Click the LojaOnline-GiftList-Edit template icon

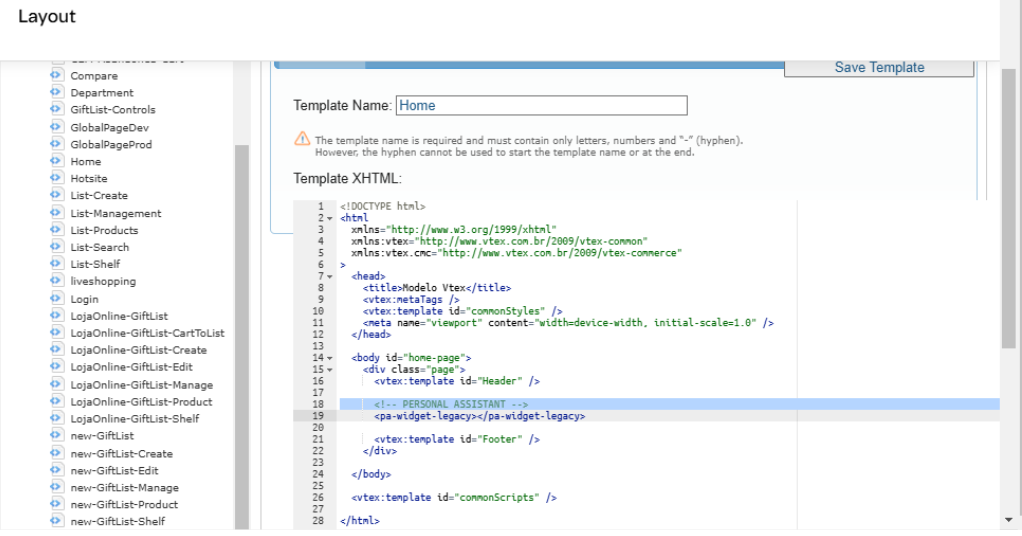tap(56, 366)
